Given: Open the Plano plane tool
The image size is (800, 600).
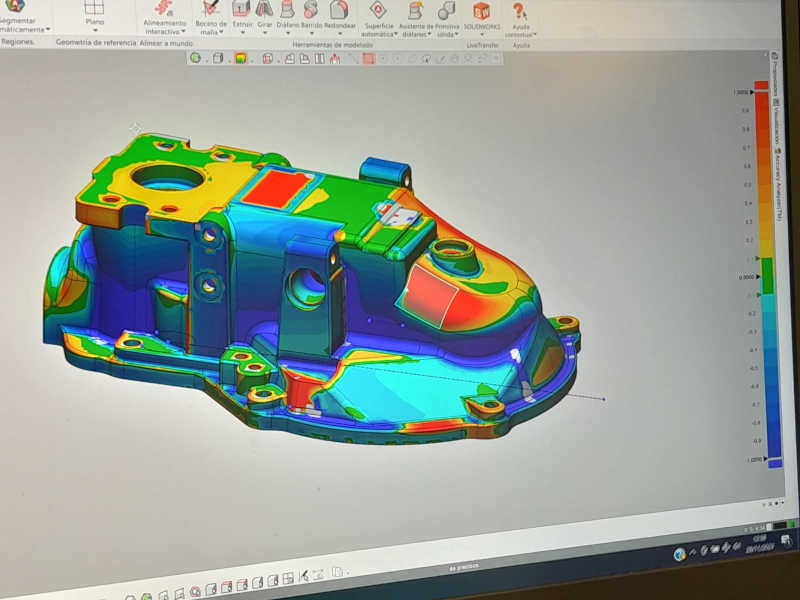Looking at the screenshot, I should 94,9.
